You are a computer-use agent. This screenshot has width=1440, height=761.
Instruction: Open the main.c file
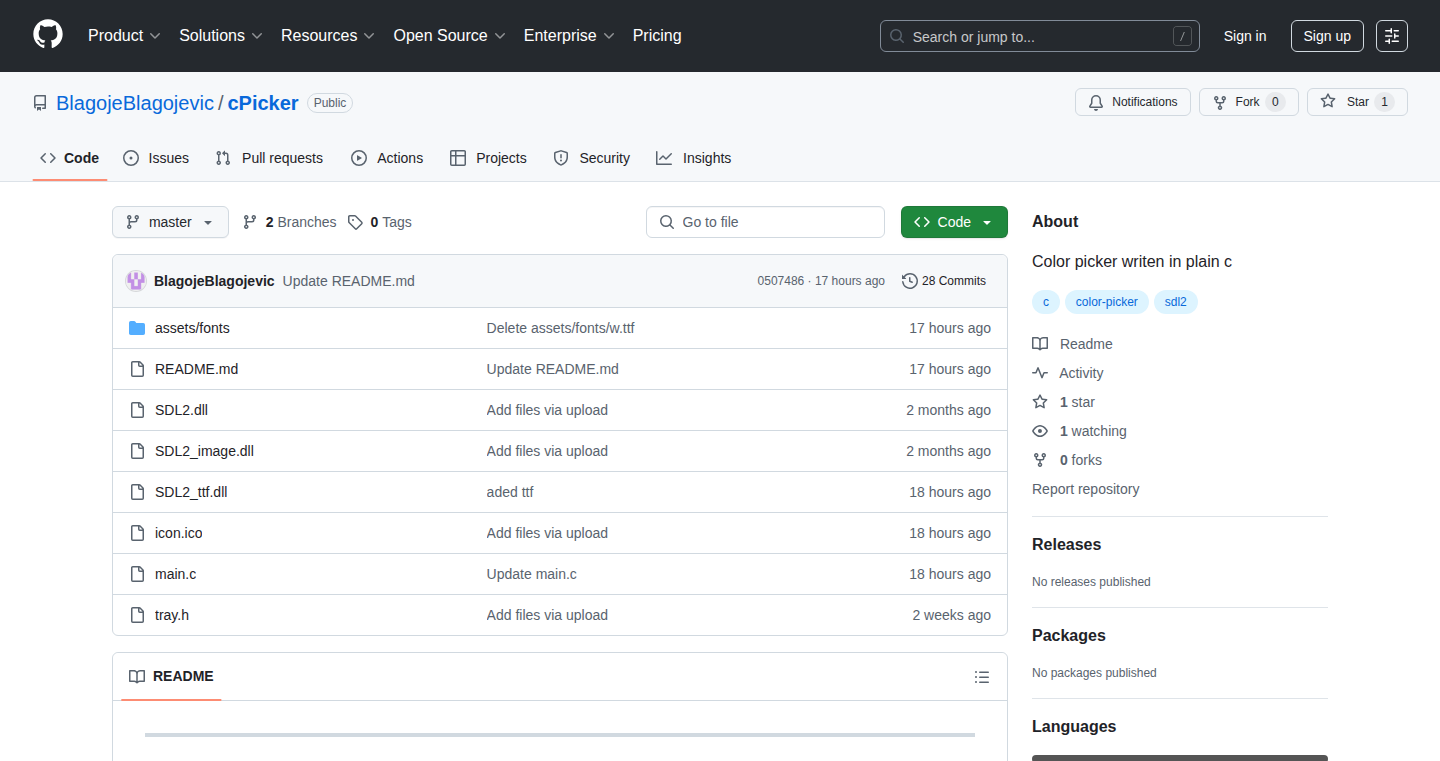[x=175, y=574]
